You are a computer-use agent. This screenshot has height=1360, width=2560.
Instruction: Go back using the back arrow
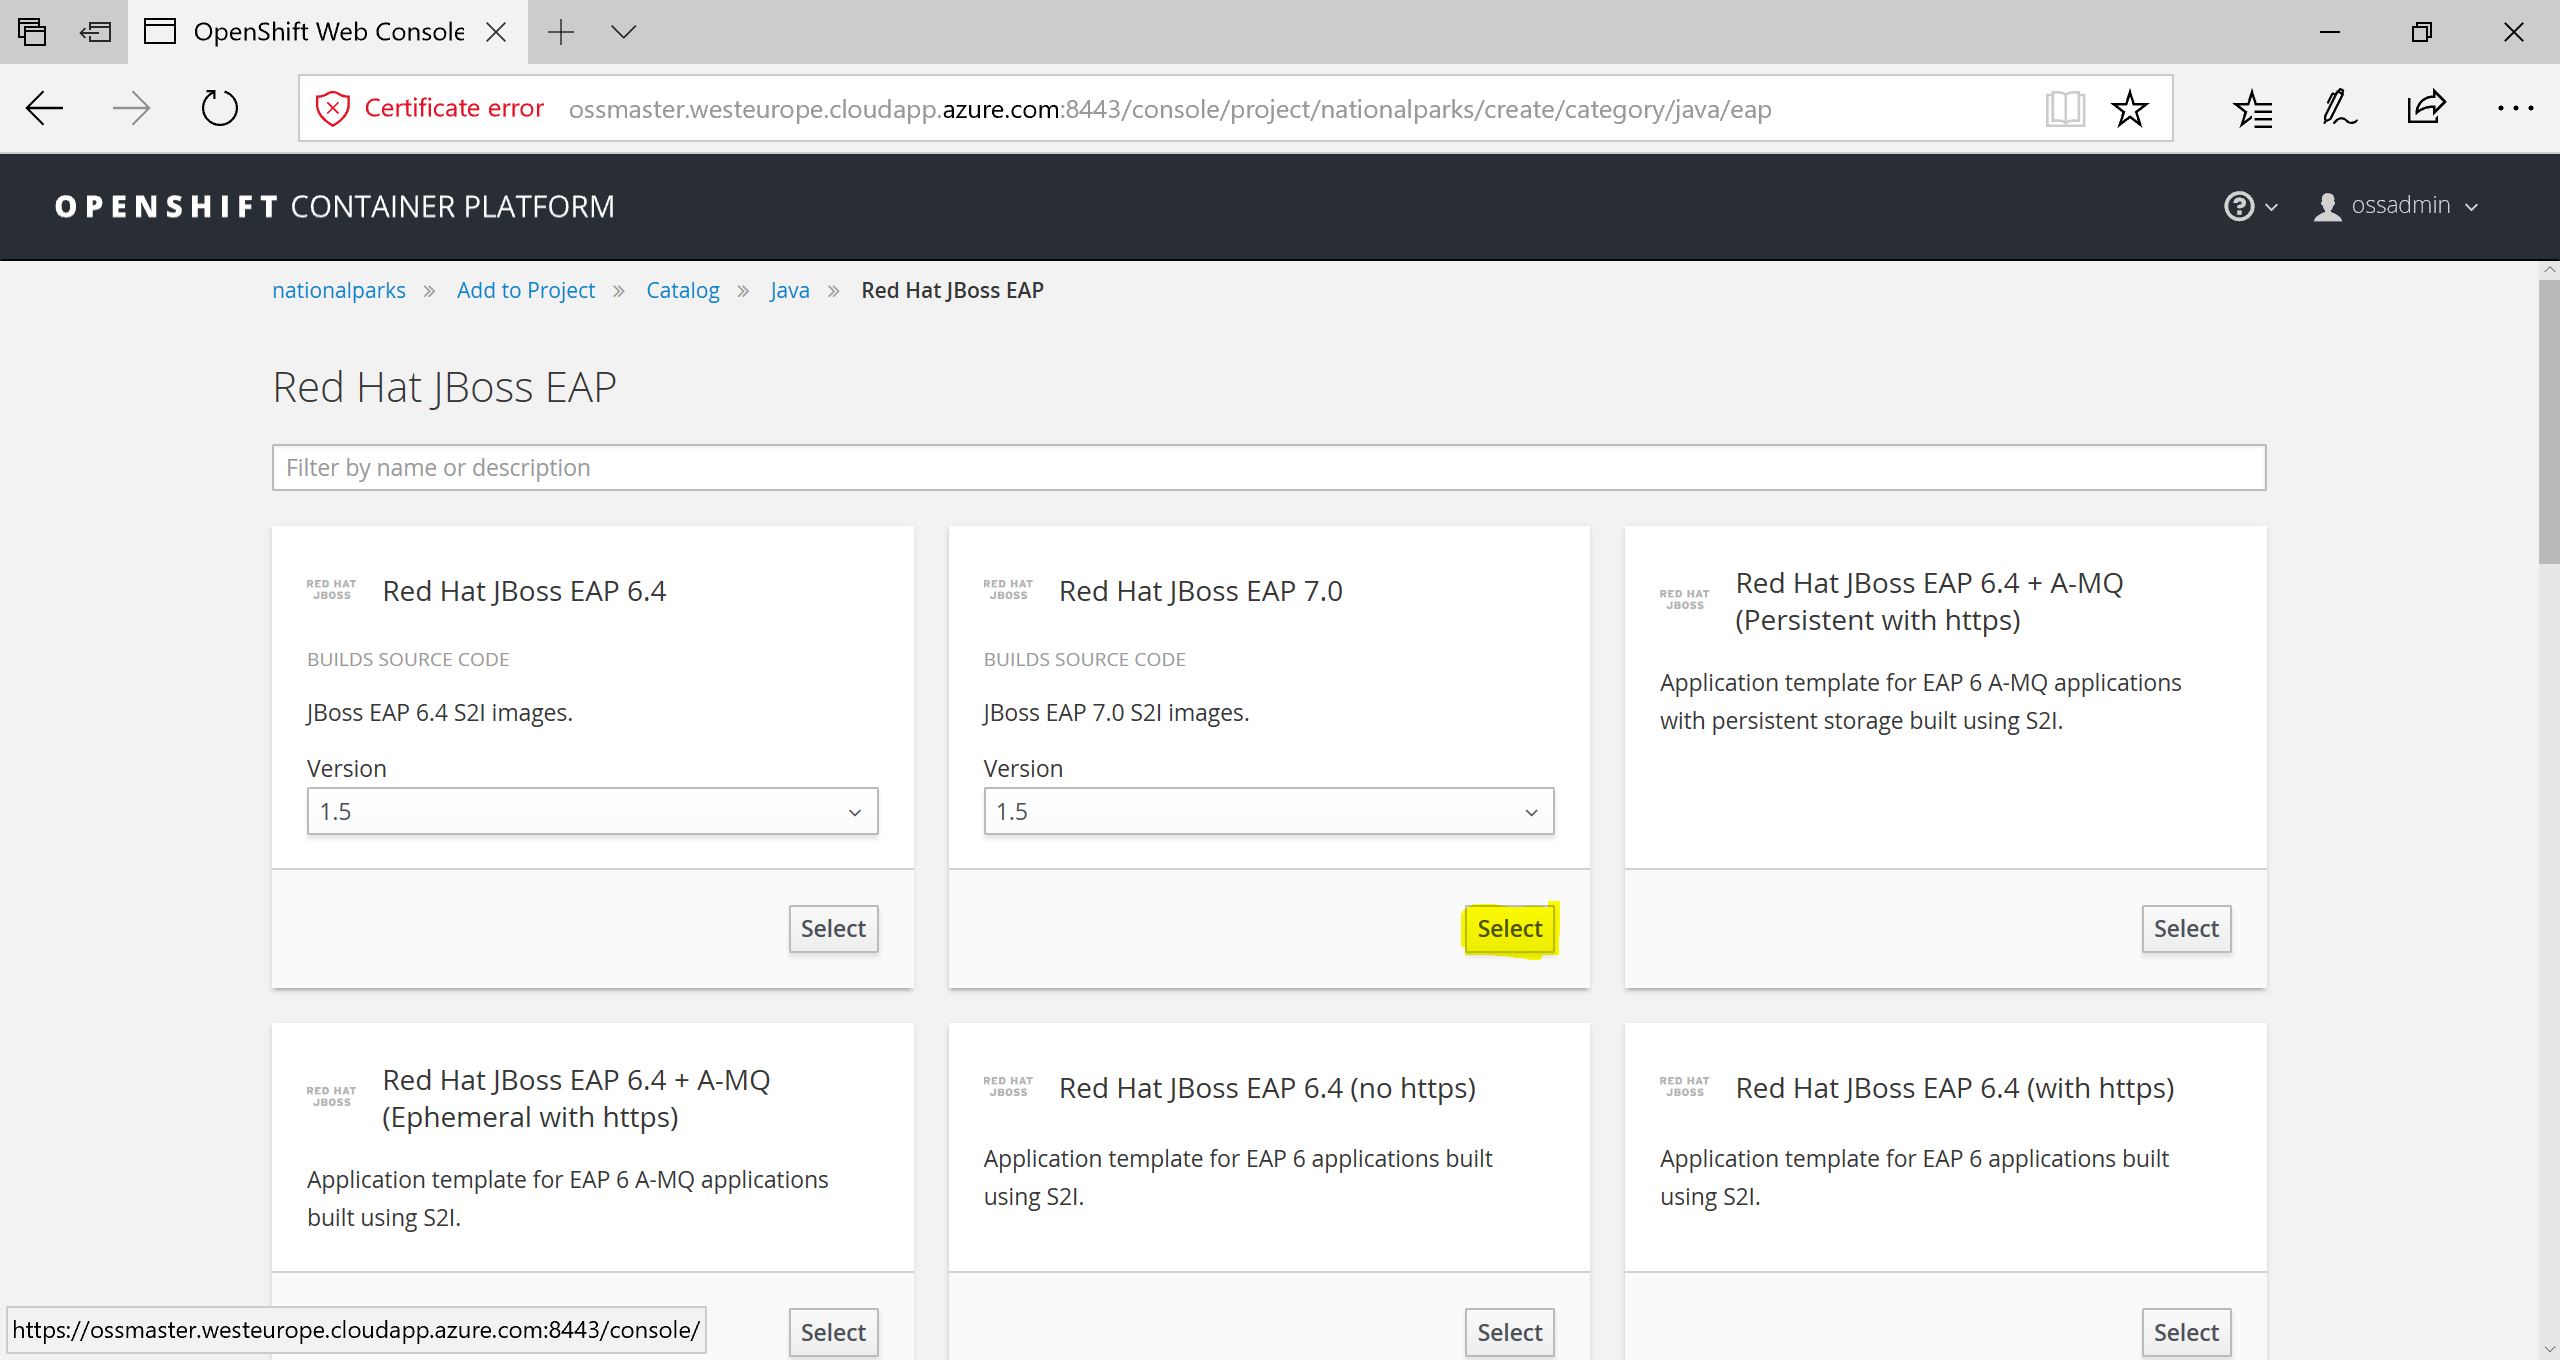(x=45, y=108)
